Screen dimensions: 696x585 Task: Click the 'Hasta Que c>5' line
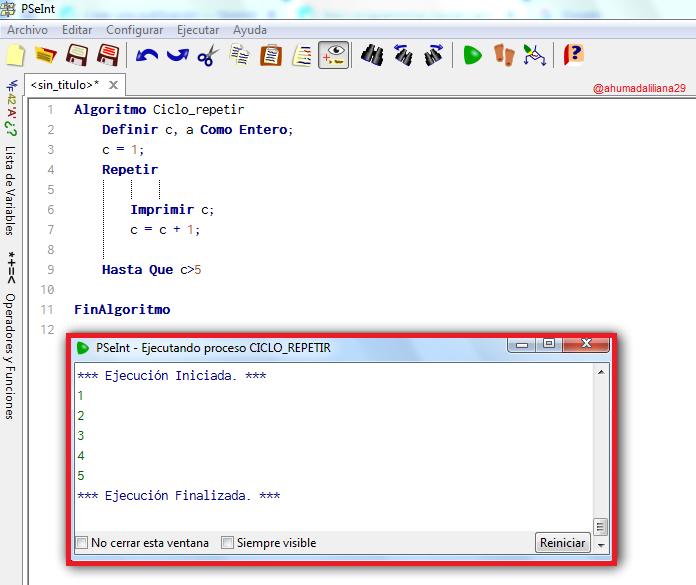tap(151, 269)
